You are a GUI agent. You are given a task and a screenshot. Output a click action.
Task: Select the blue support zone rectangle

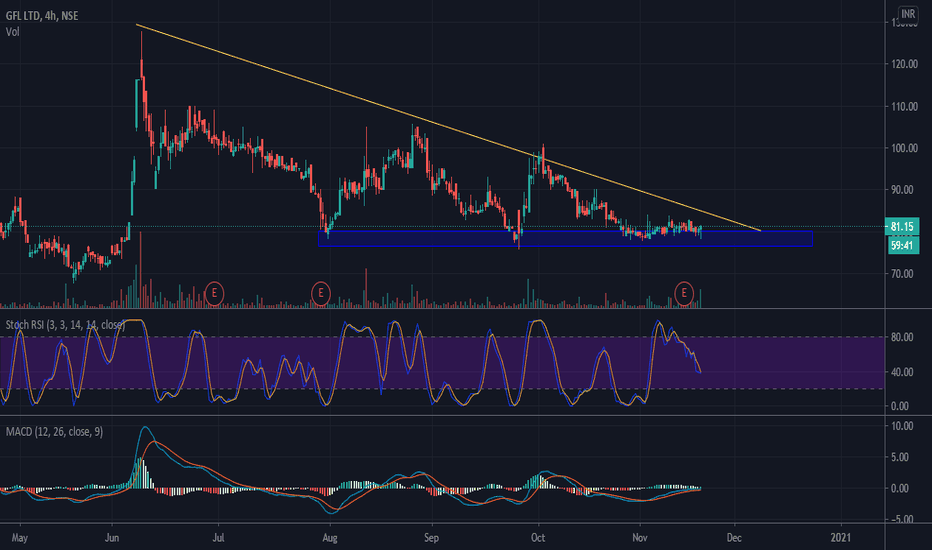pos(565,238)
